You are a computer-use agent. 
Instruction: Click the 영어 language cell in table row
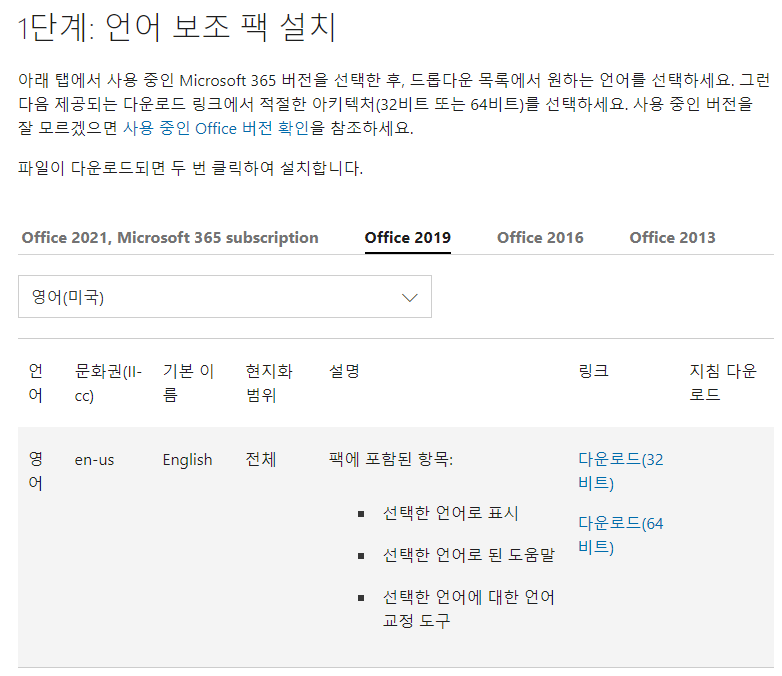(x=35, y=471)
